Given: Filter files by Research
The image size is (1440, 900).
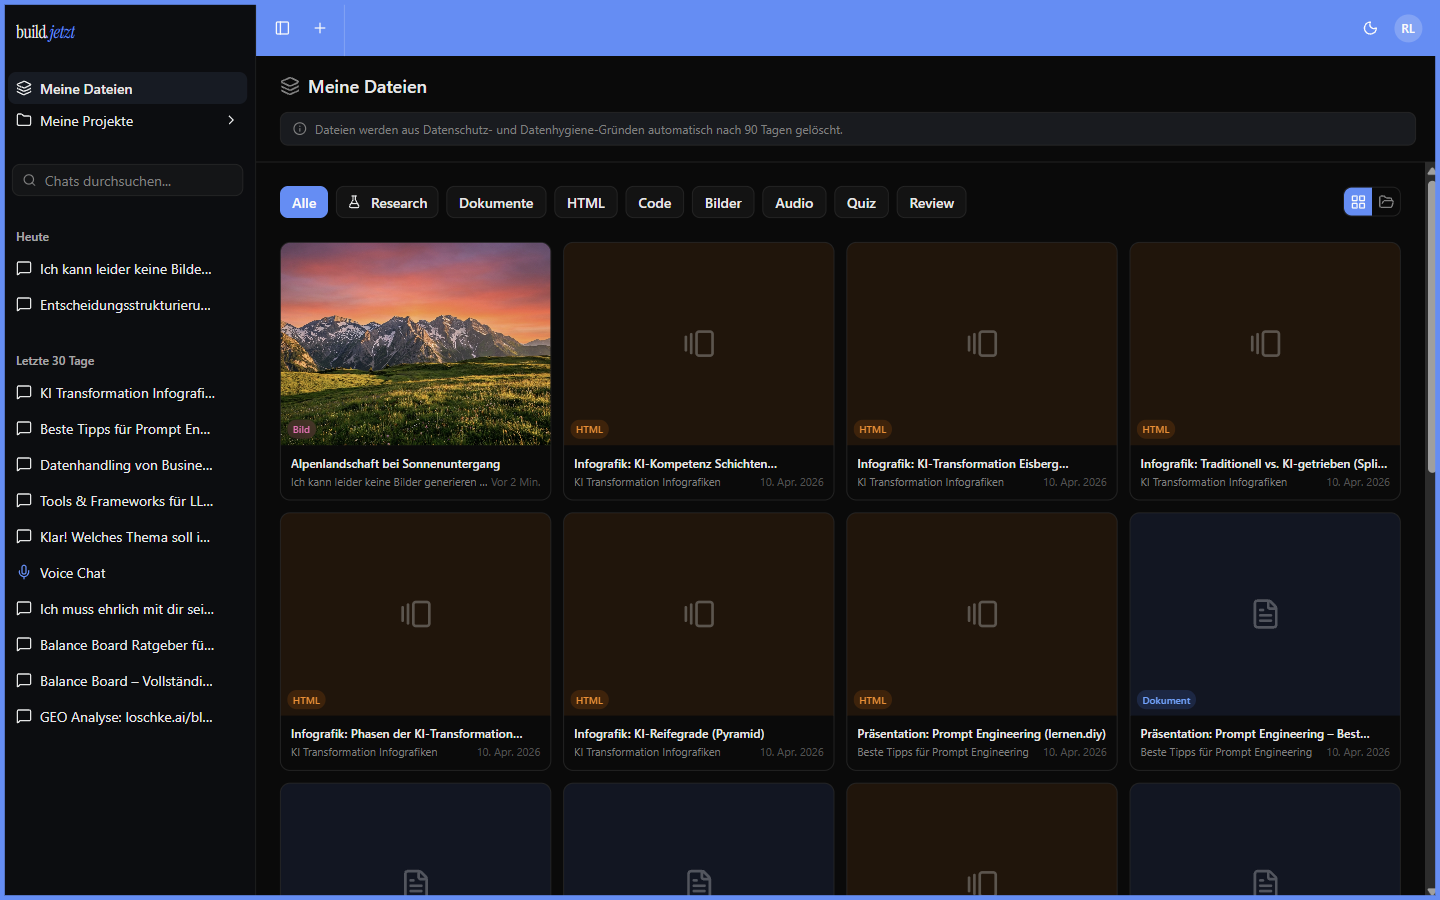Looking at the screenshot, I should pyautogui.click(x=387, y=202).
